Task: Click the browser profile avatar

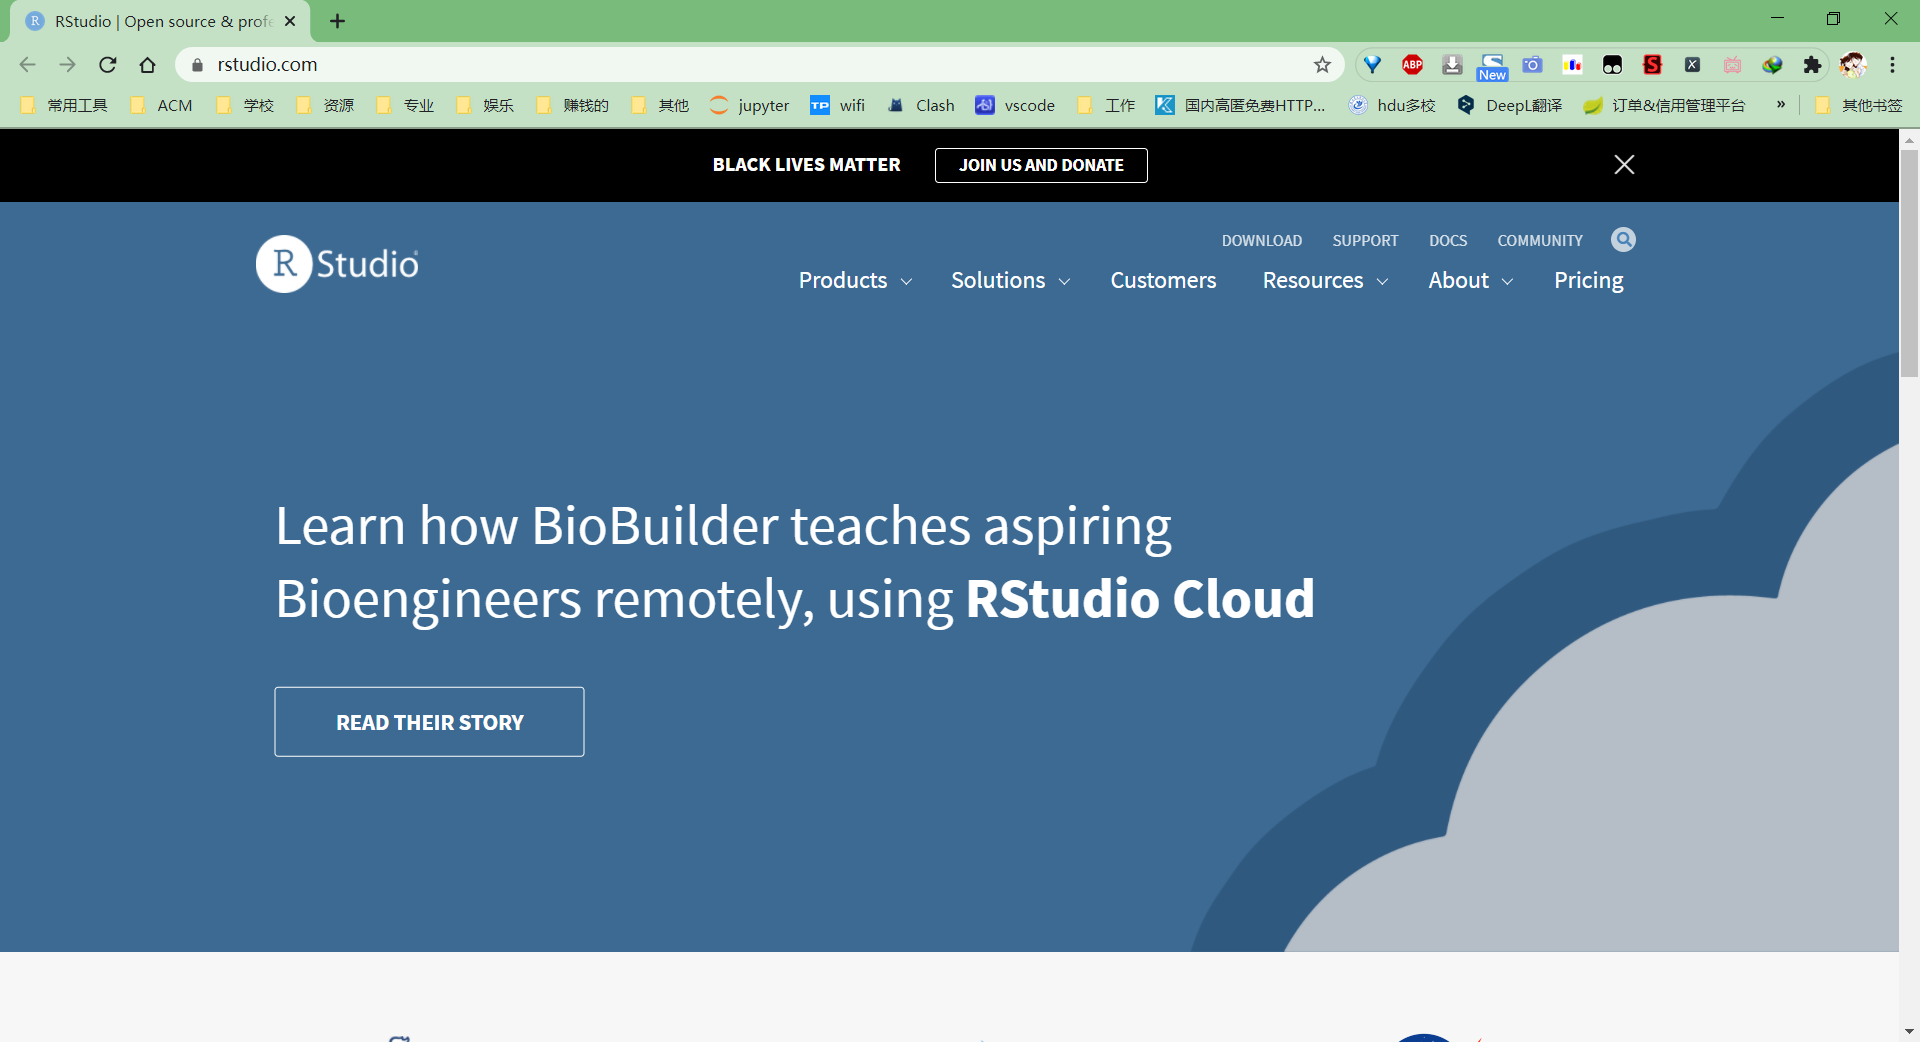Action: (1853, 64)
